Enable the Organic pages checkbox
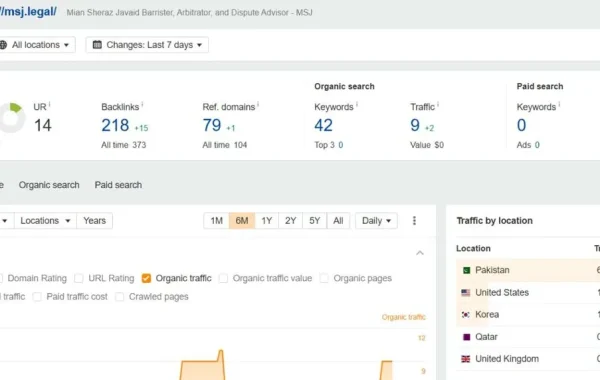The width and height of the screenshot is (600, 380). [324, 278]
